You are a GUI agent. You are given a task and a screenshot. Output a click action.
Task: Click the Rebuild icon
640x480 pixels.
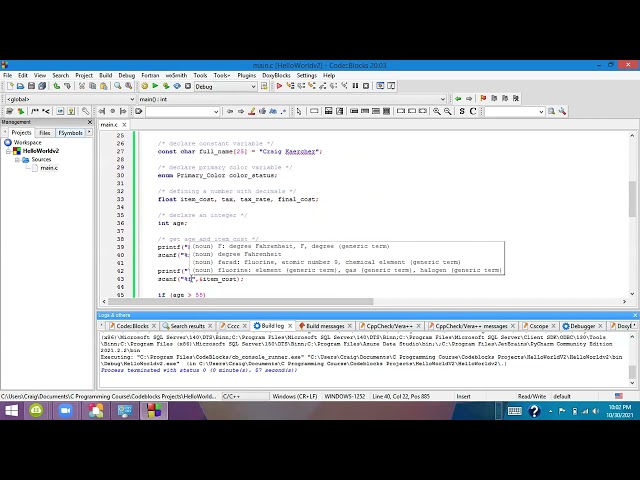click(x=177, y=86)
